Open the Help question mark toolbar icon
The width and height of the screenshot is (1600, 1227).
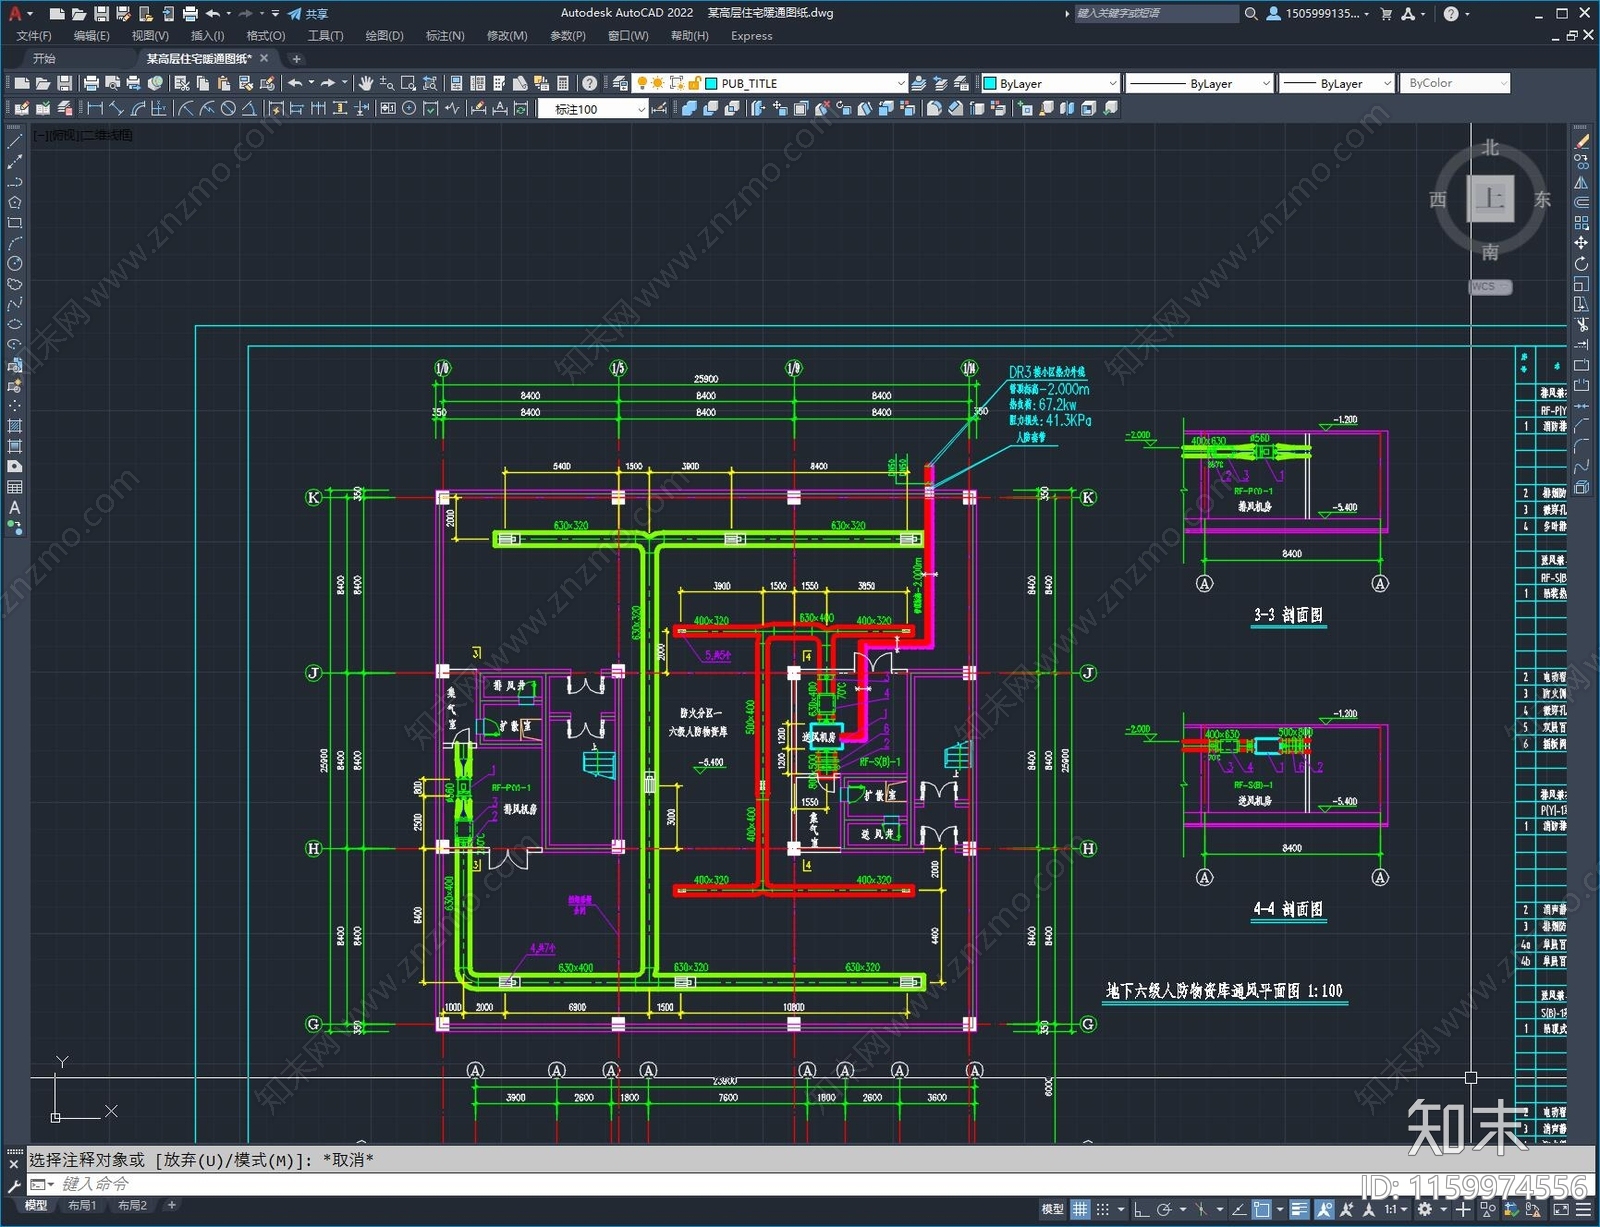[x=590, y=83]
